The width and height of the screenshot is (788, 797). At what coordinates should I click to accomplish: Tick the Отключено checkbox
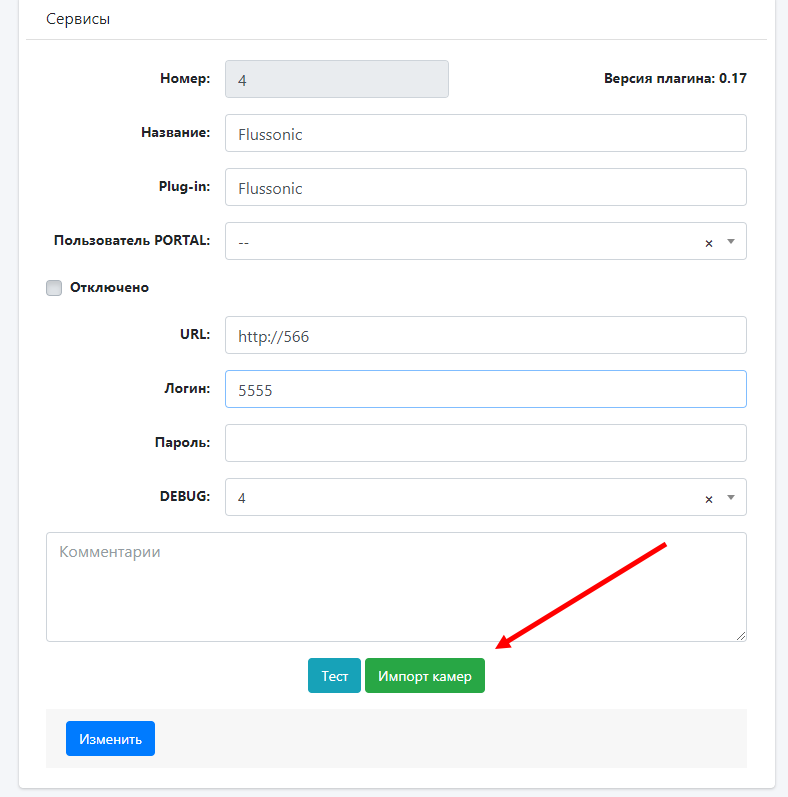[x=54, y=288]
